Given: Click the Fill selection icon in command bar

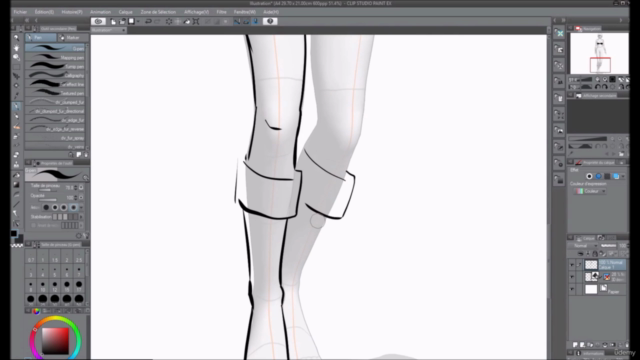Looking at the screenshot, I should coord(187,21).
